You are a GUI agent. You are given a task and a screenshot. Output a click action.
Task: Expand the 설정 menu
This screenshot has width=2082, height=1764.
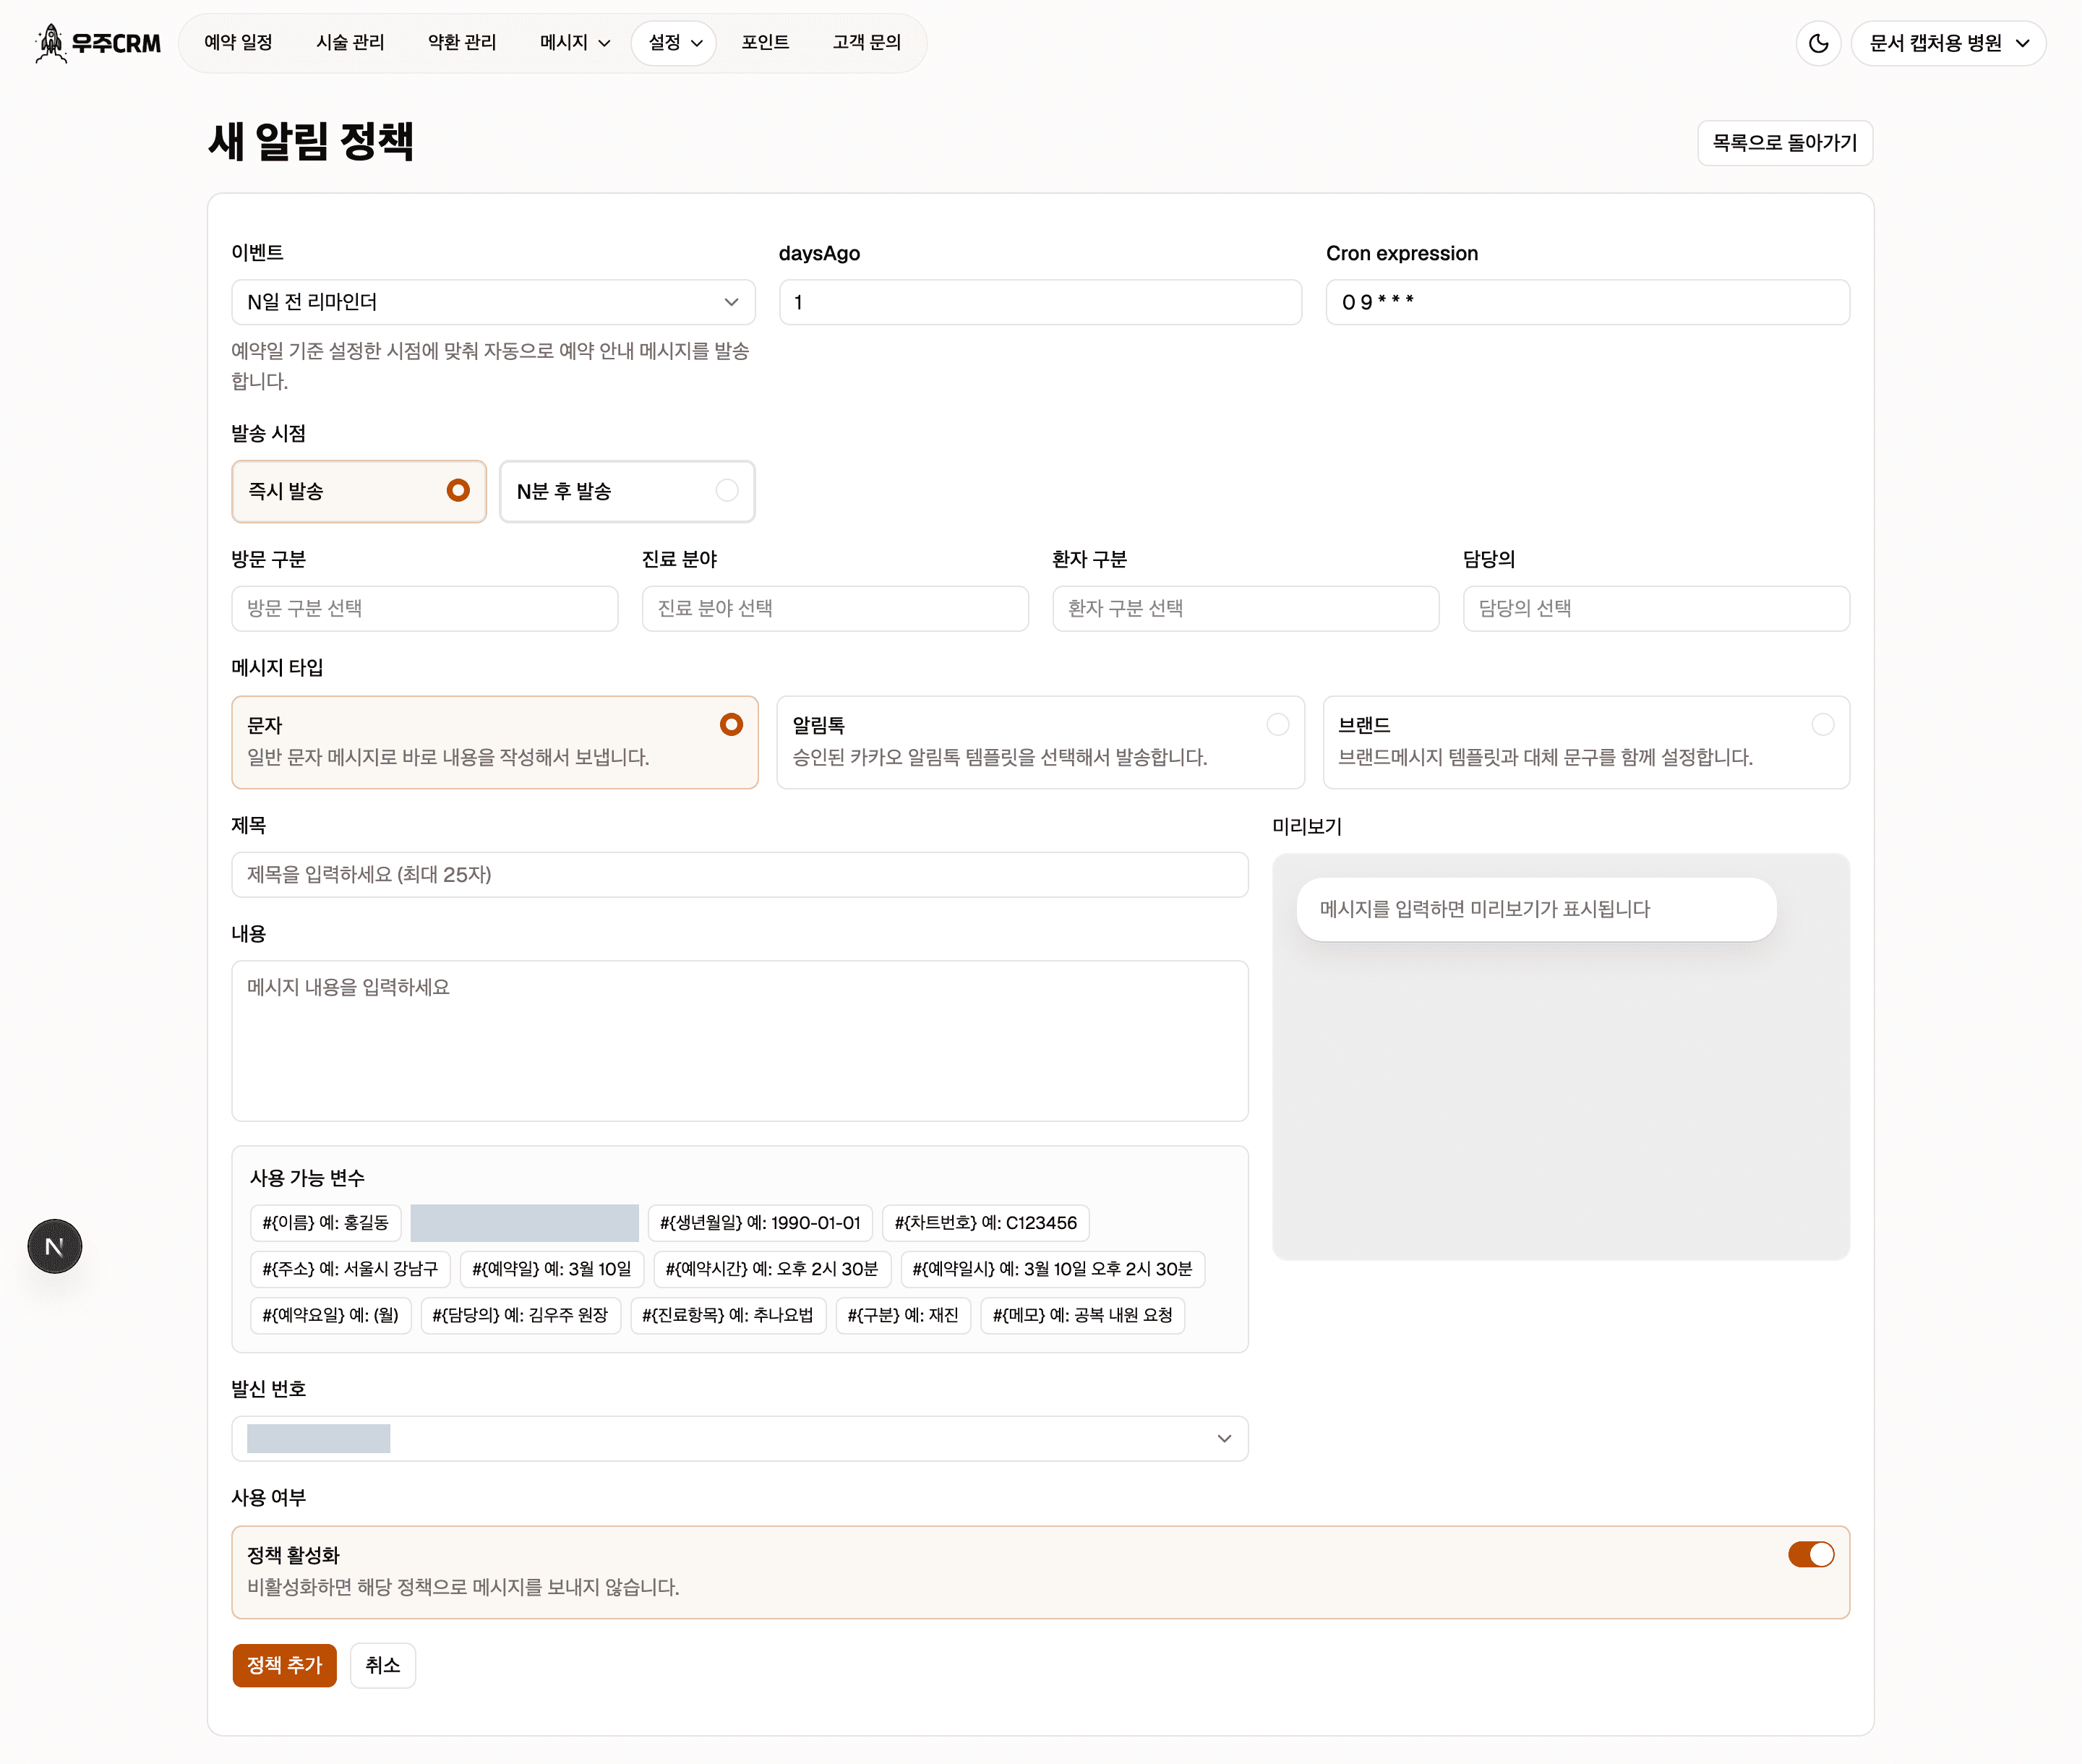coord(675,43)
